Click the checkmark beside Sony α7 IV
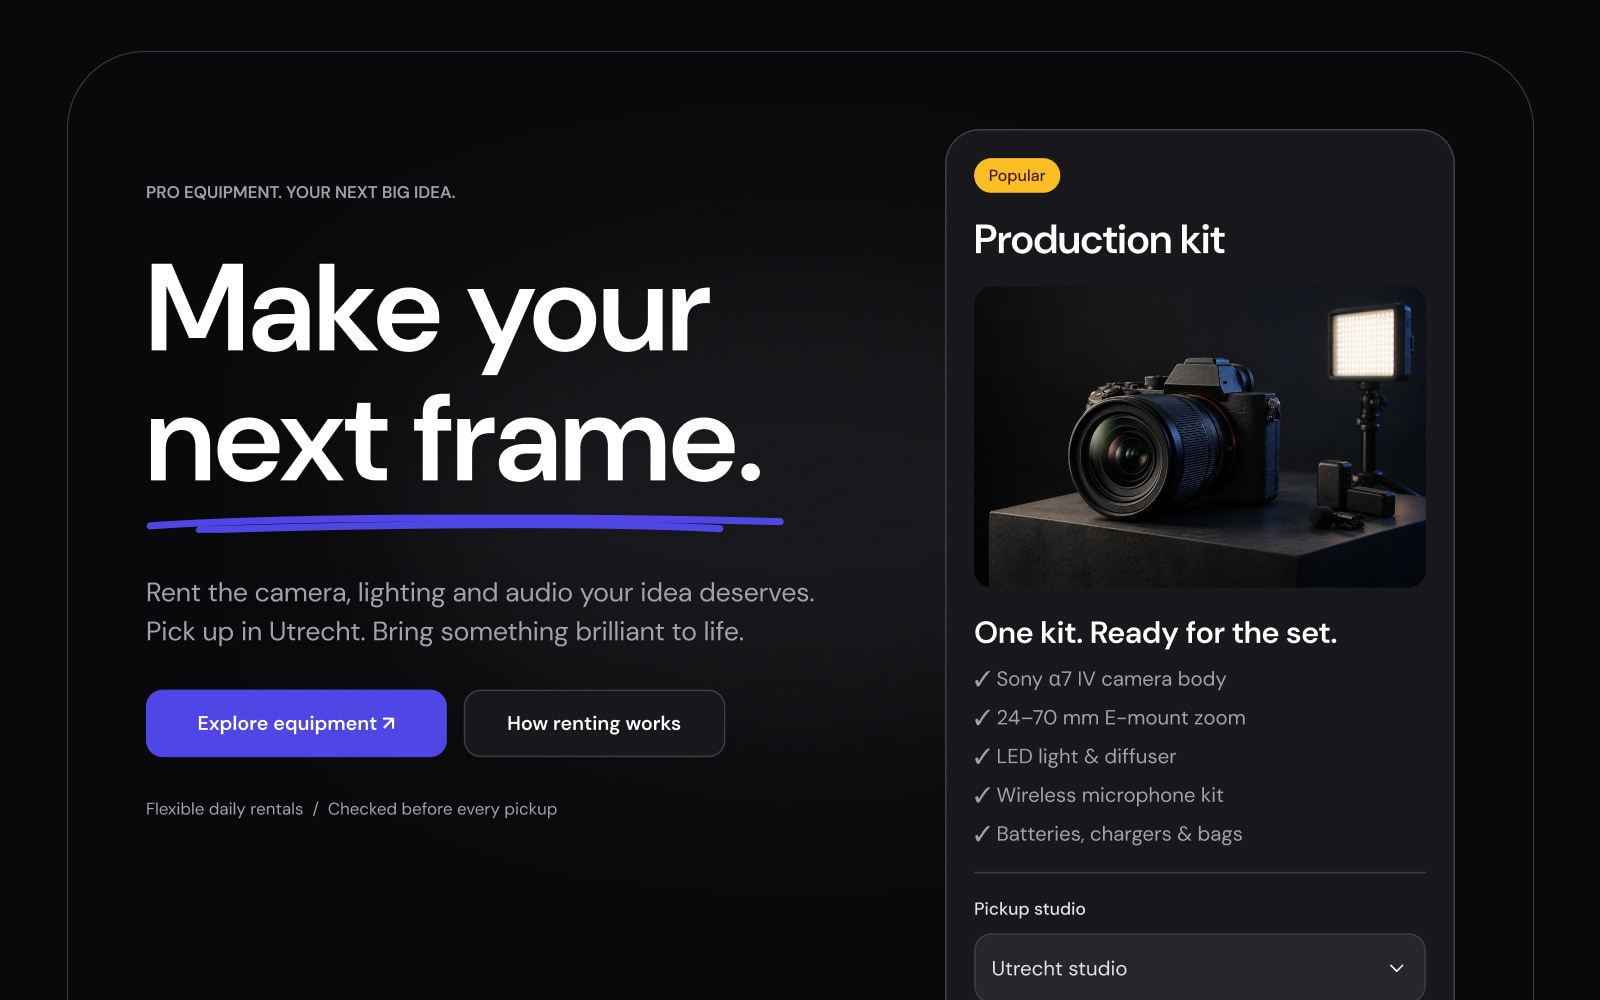1600x1000 pixels. [982, 679]
